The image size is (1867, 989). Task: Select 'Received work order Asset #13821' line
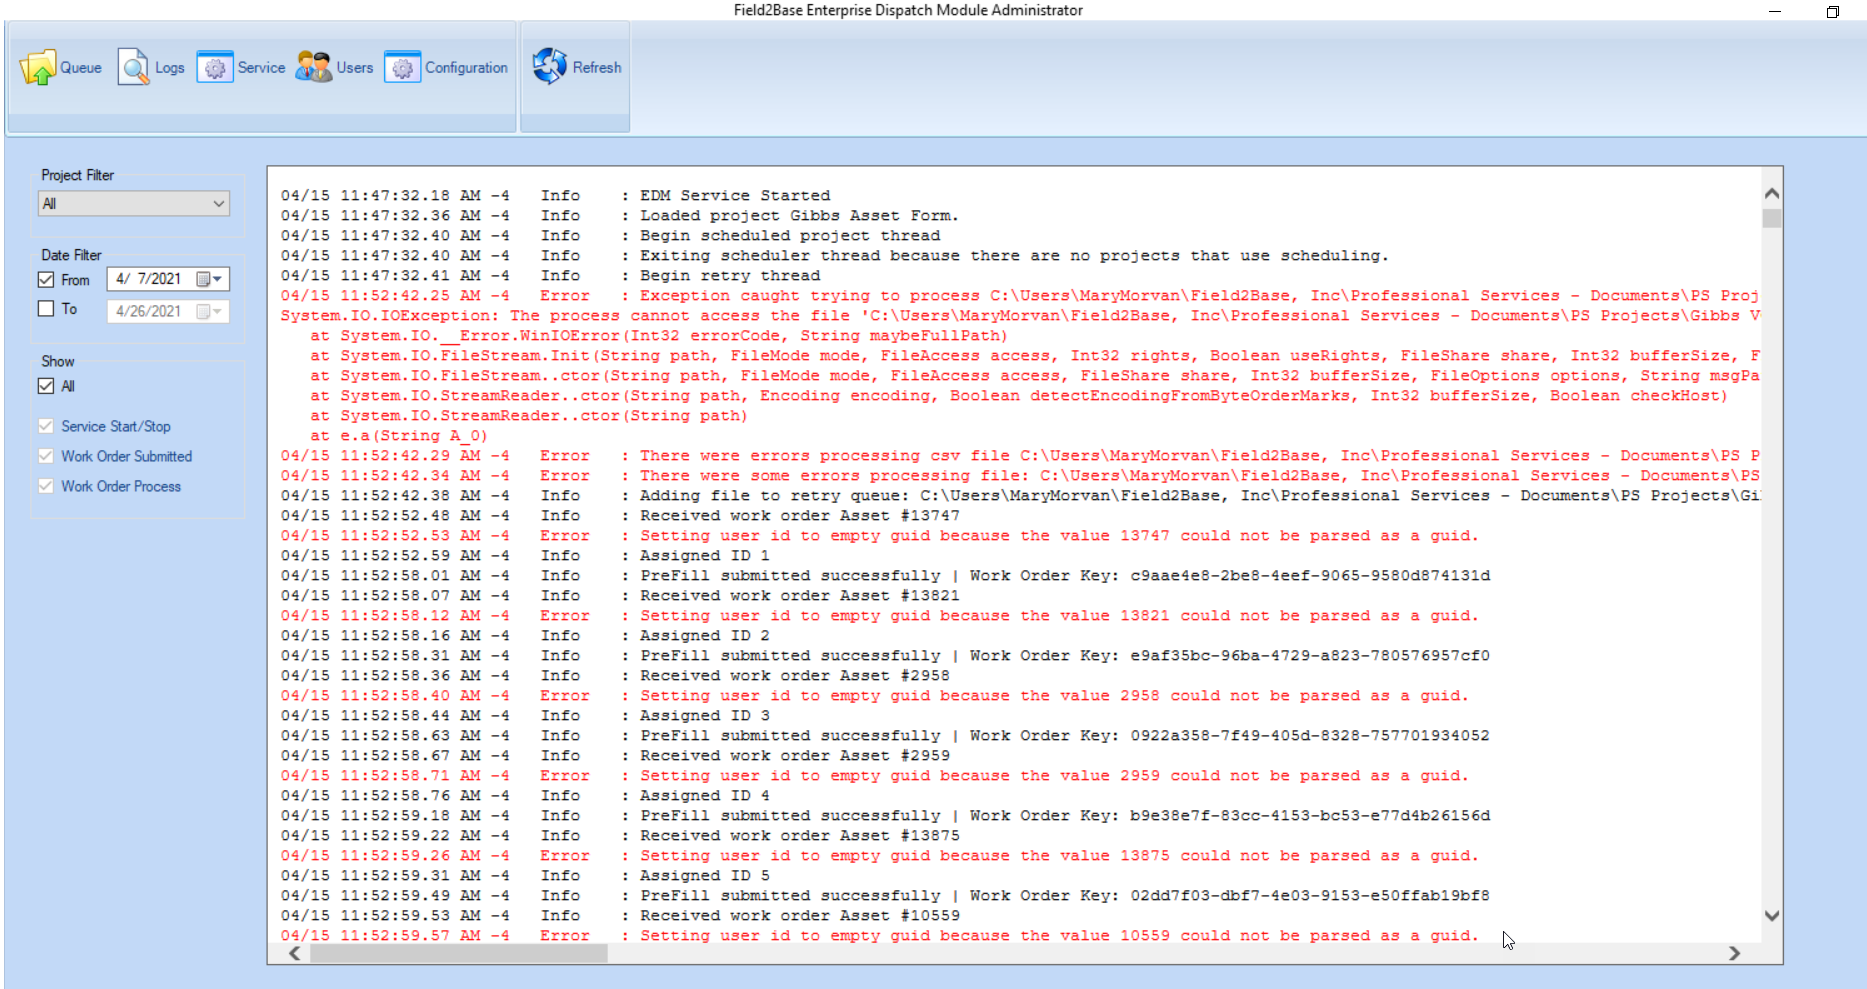coord(620,596)
